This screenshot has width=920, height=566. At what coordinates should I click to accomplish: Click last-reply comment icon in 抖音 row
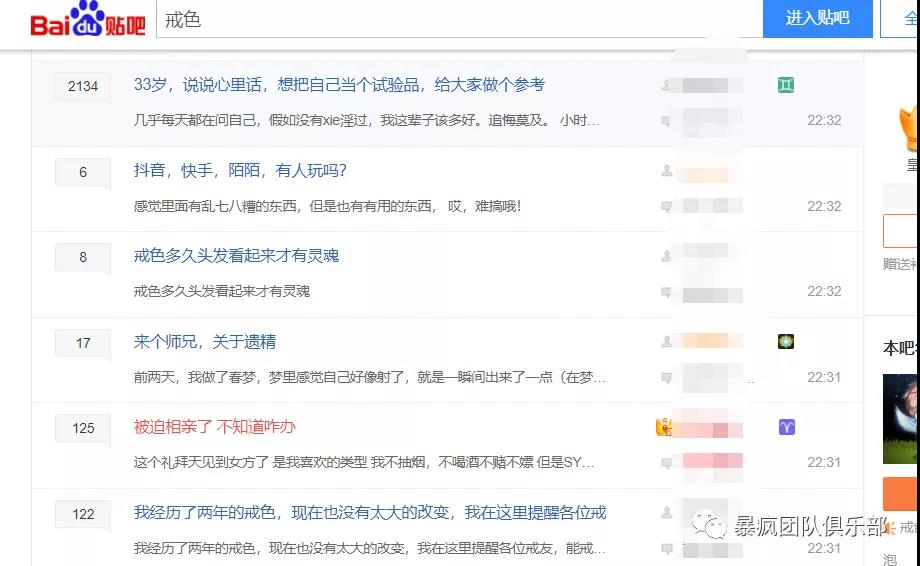click(x=666, y=206)
